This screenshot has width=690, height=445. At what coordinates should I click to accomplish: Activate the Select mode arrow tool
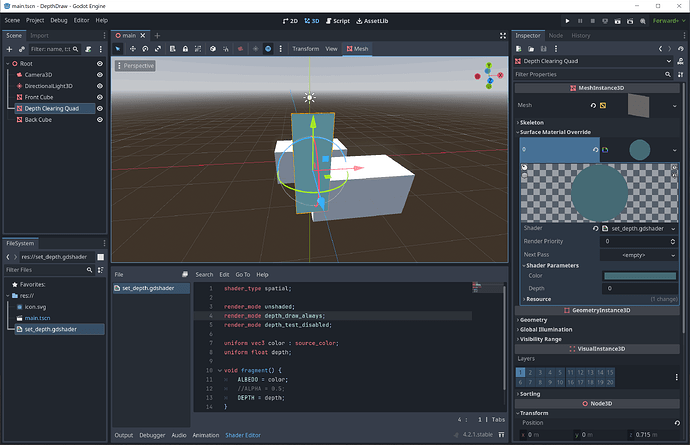tap(117, 49)
